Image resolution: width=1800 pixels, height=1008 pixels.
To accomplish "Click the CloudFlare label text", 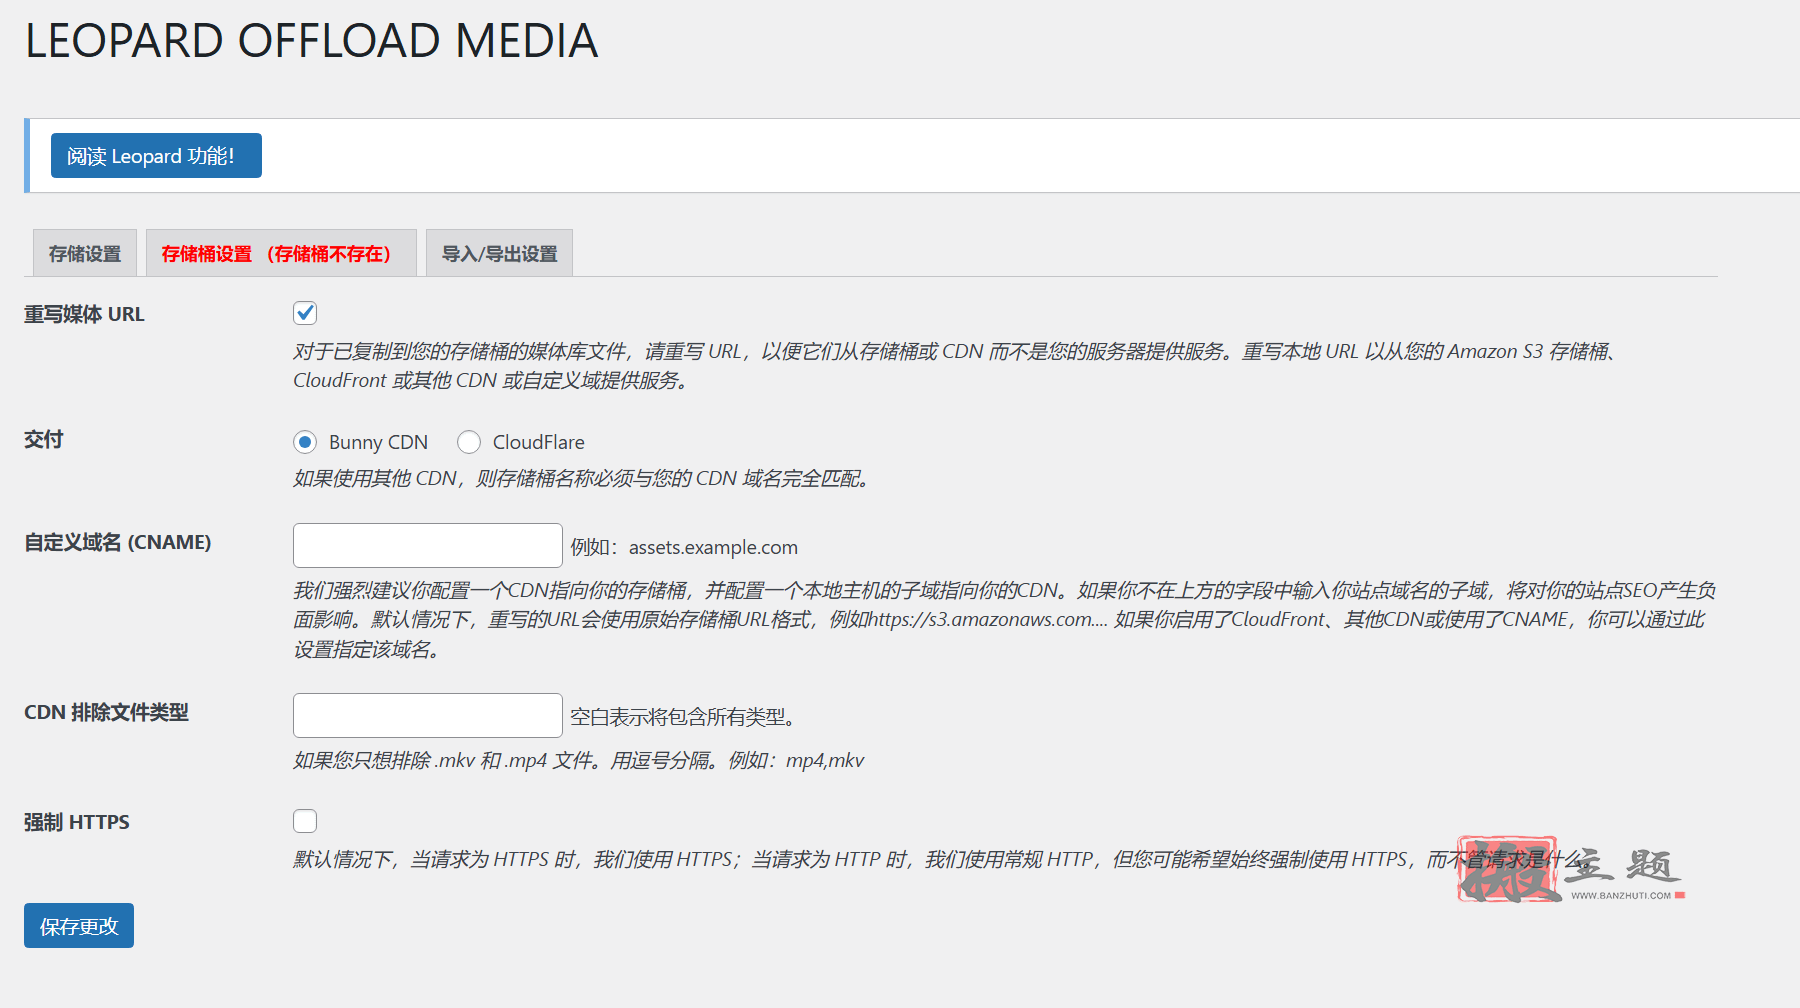I will [x=538, y=442].
